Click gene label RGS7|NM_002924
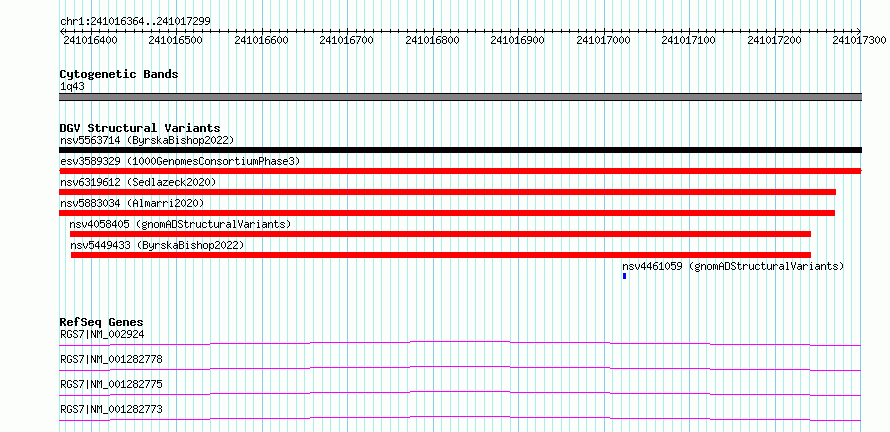Viewport: 890px width, 432px height. 102,334
